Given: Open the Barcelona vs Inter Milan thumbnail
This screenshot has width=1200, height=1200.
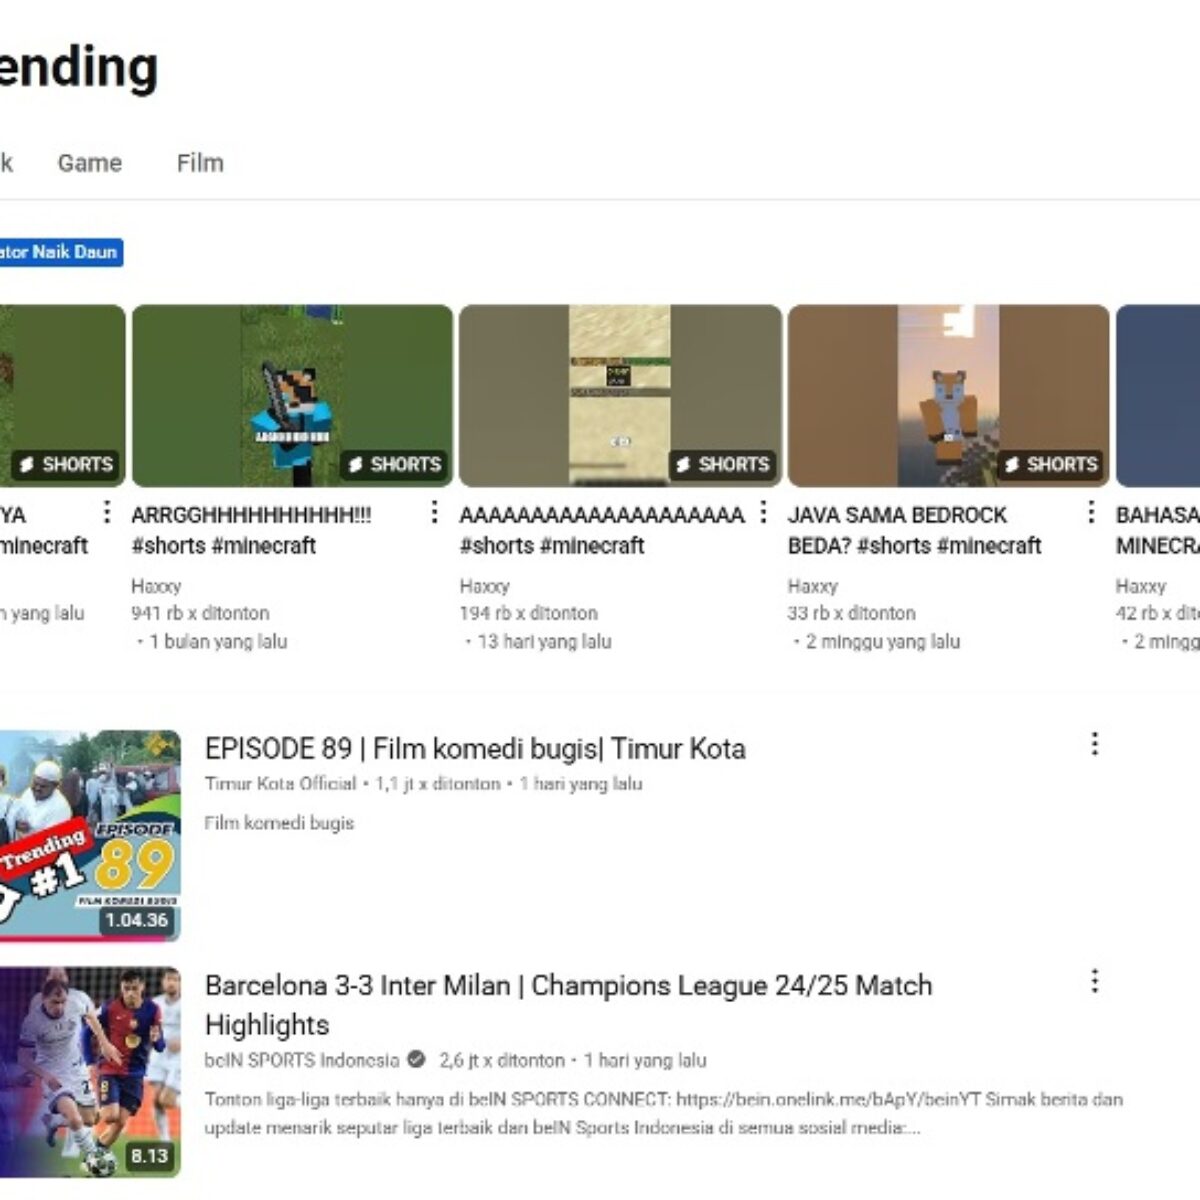Looking at the screenshot, I should 90,1072.
